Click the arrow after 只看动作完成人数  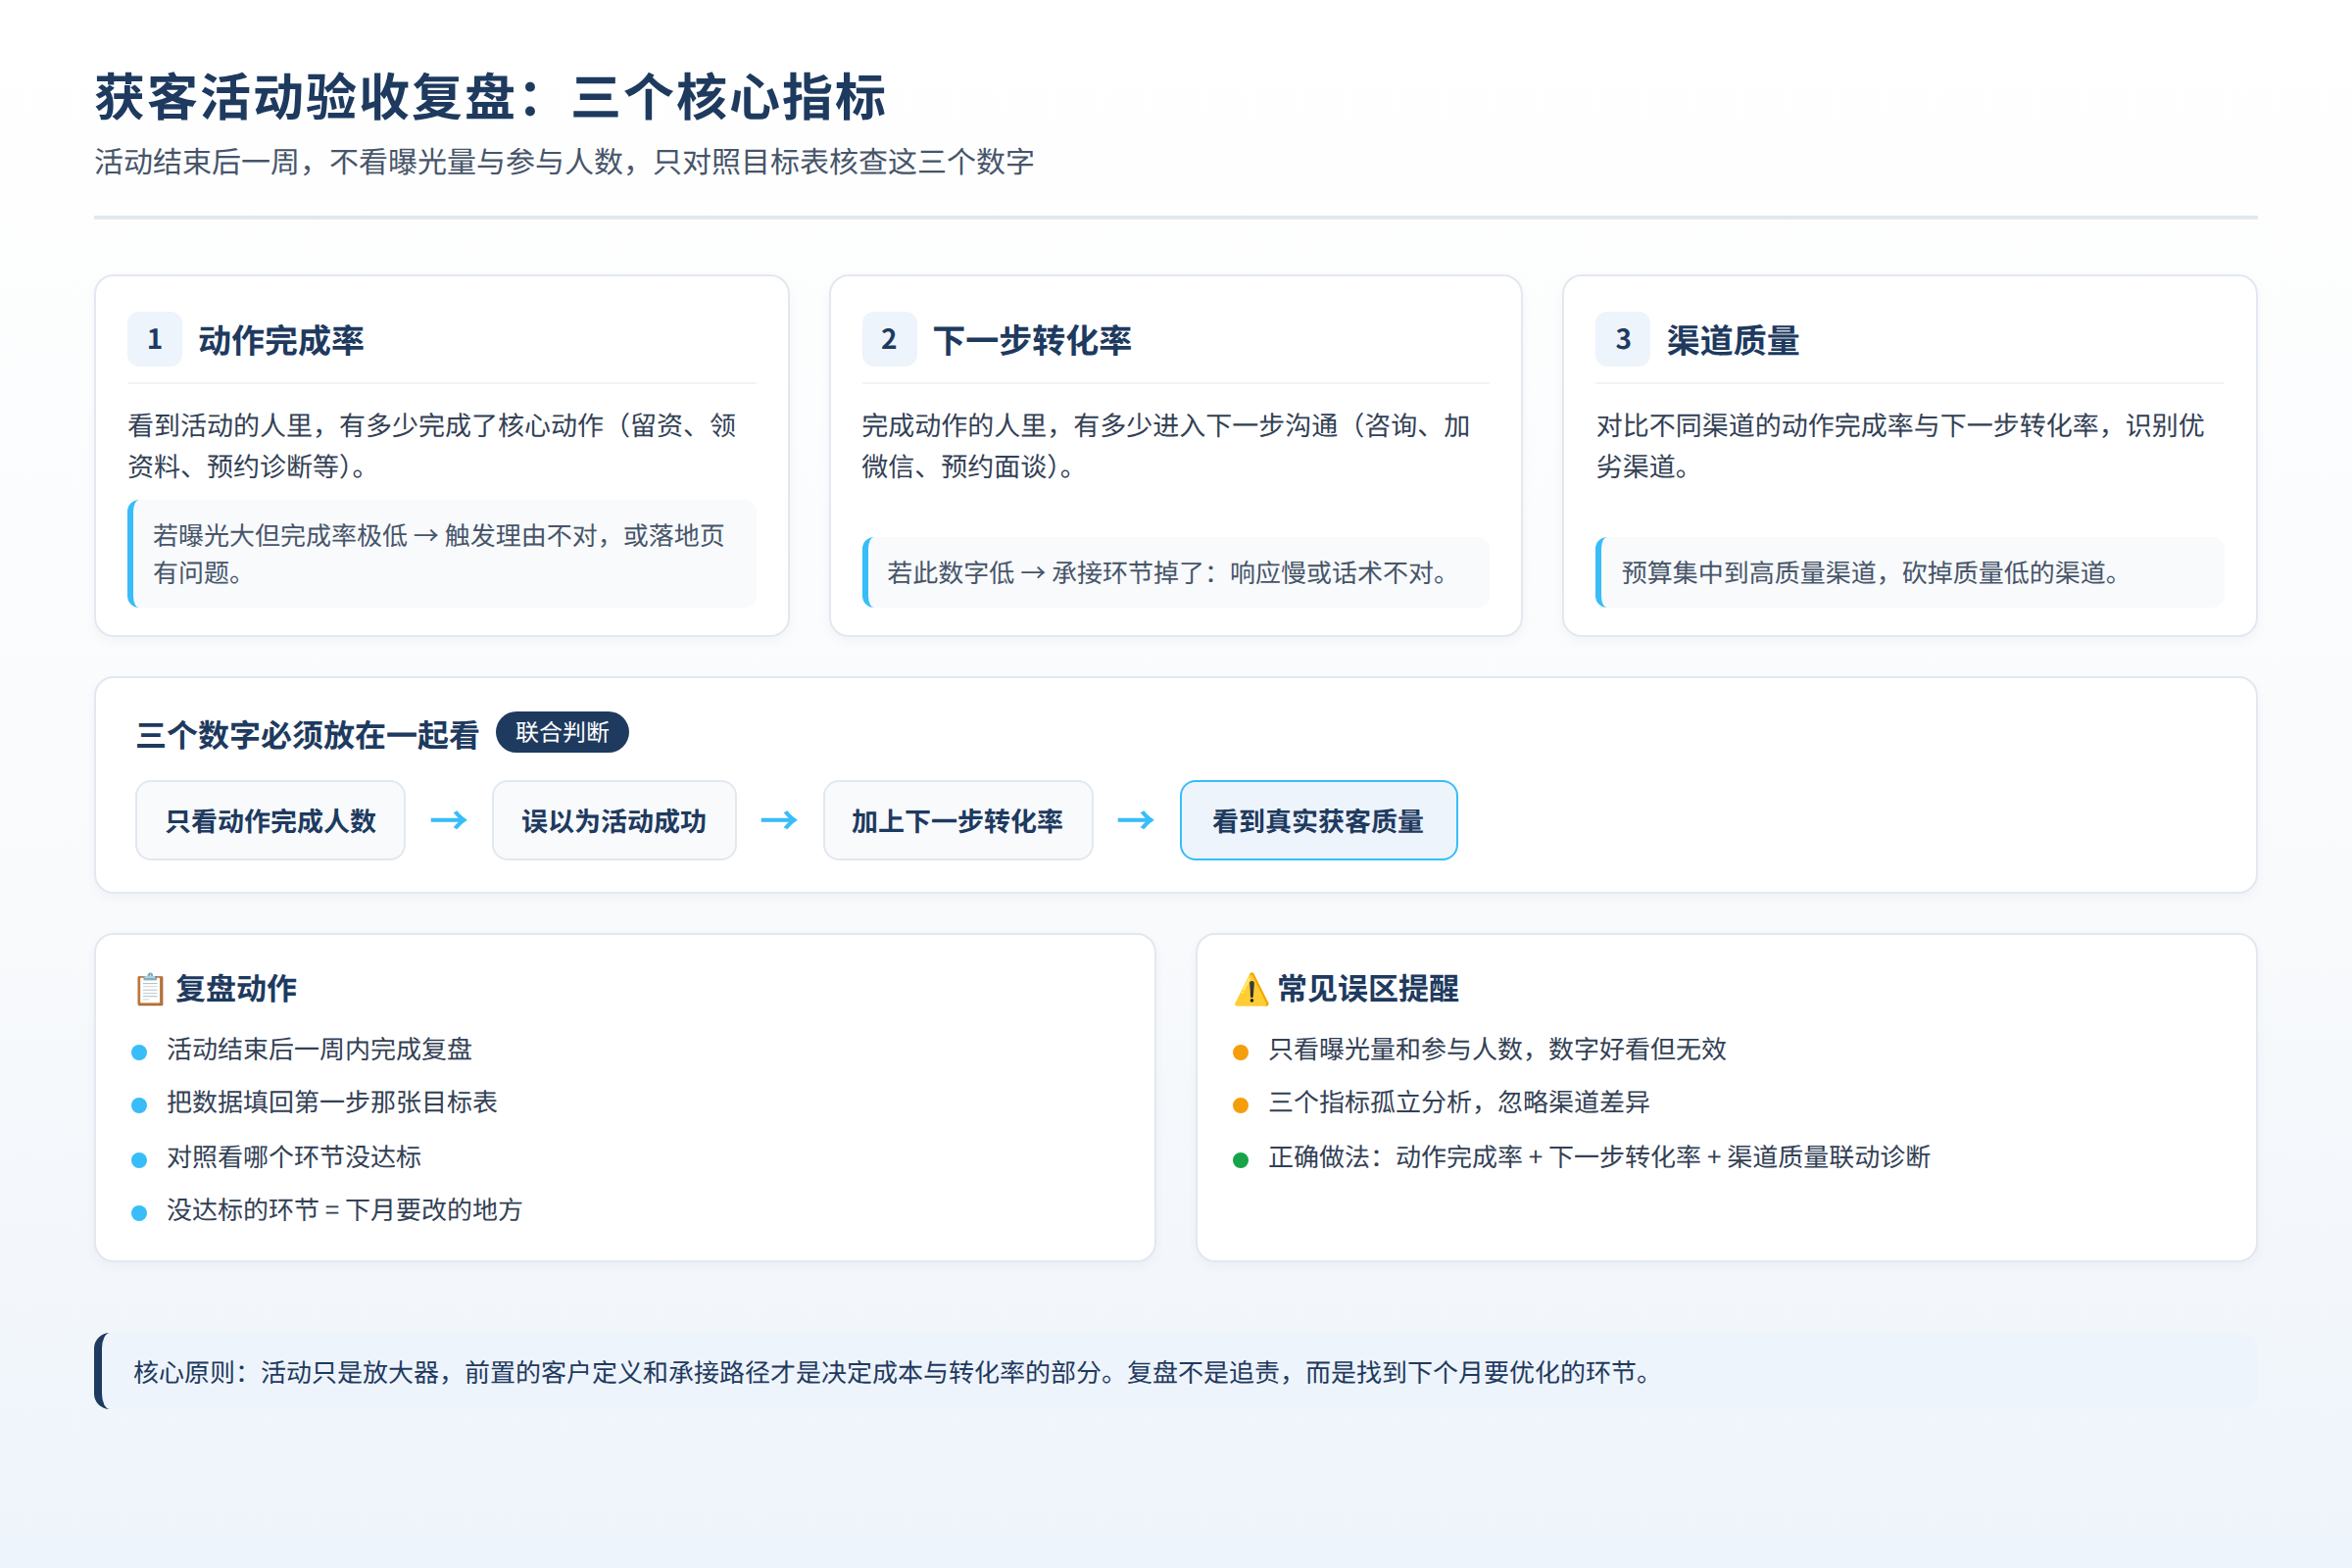click(448, 820)
